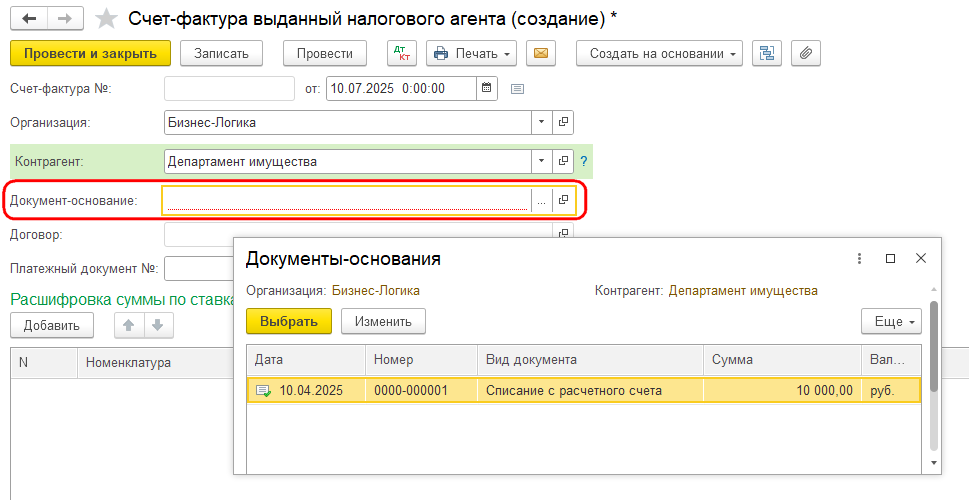Click the Договор input field

tap(358, 233)
